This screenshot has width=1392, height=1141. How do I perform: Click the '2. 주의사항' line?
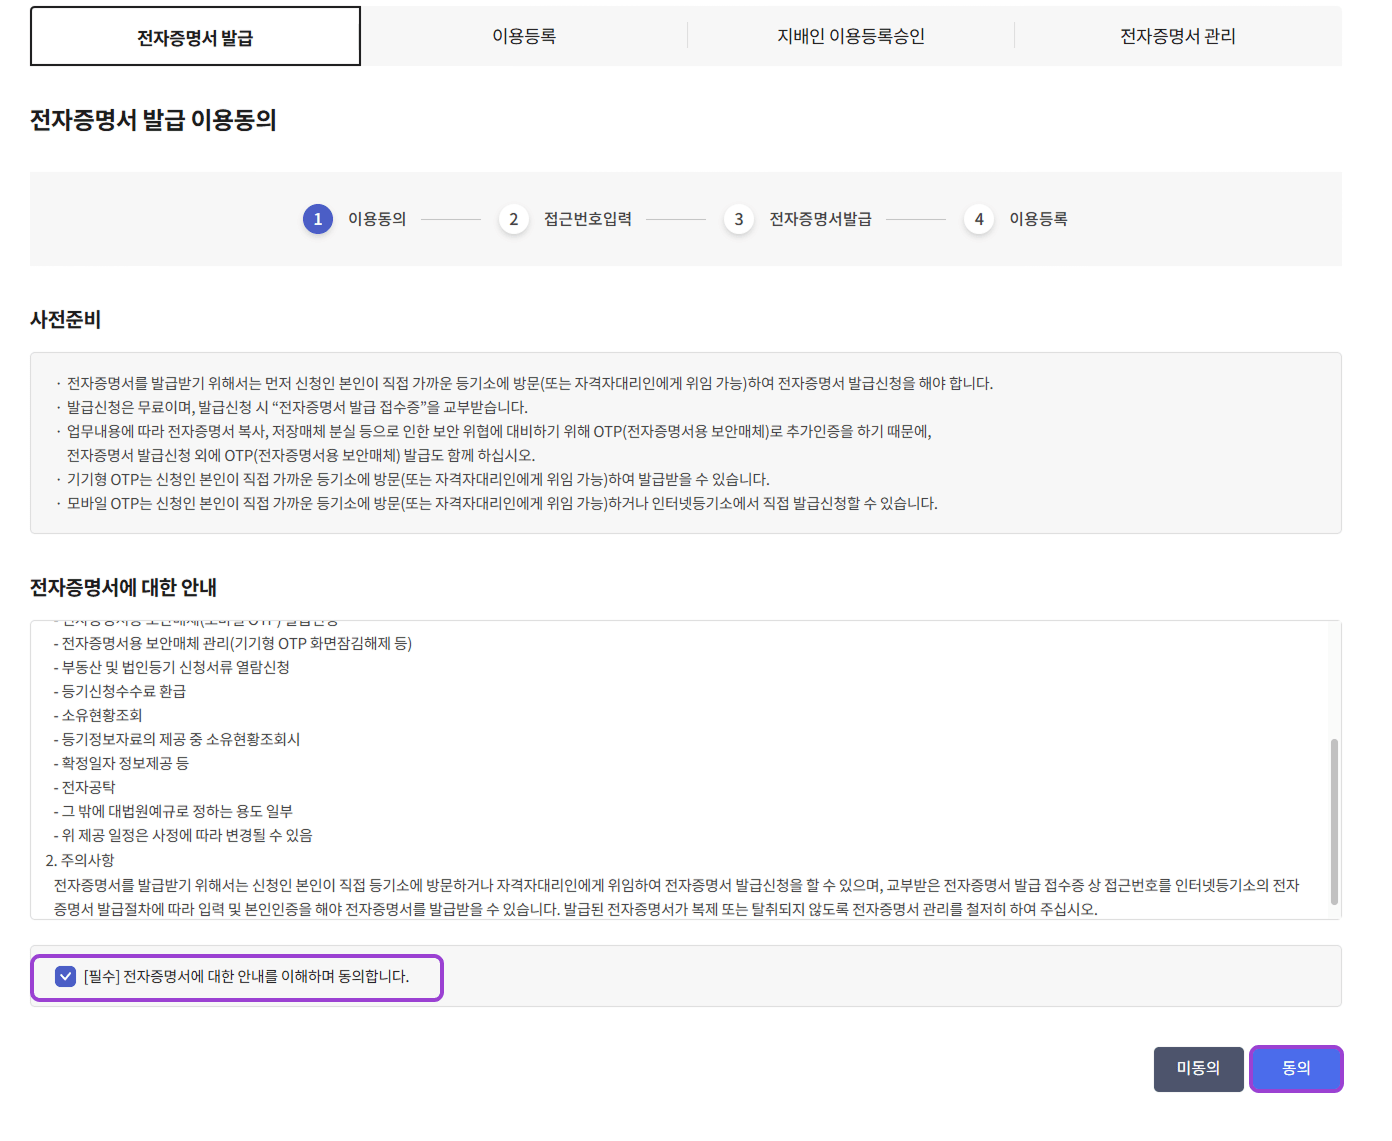tap(80, 860)
